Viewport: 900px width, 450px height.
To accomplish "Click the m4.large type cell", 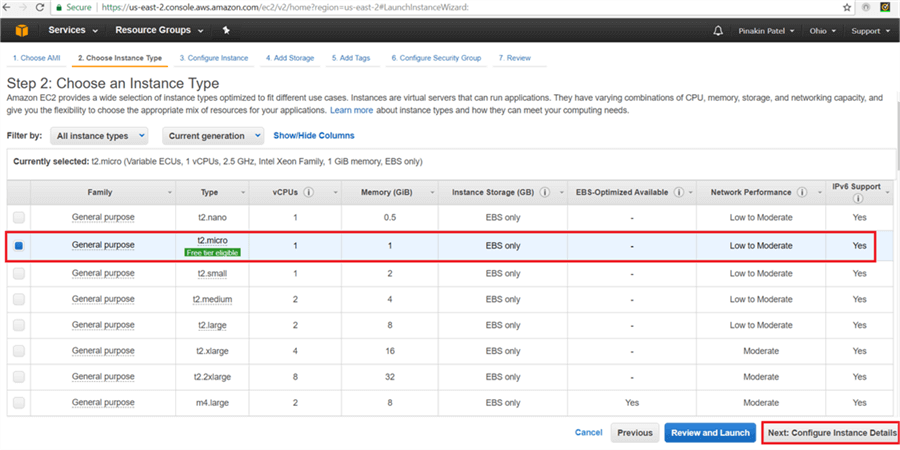I will coord(212,403).
